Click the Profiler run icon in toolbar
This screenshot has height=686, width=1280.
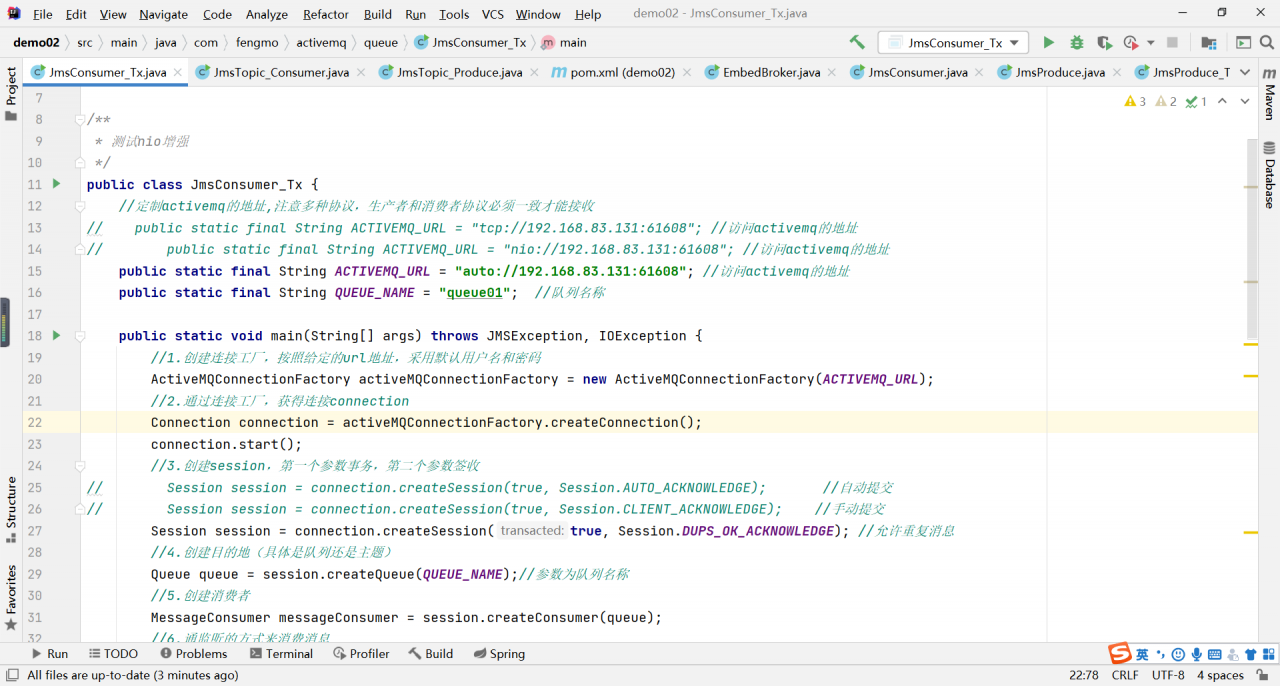click(1131, 42)
